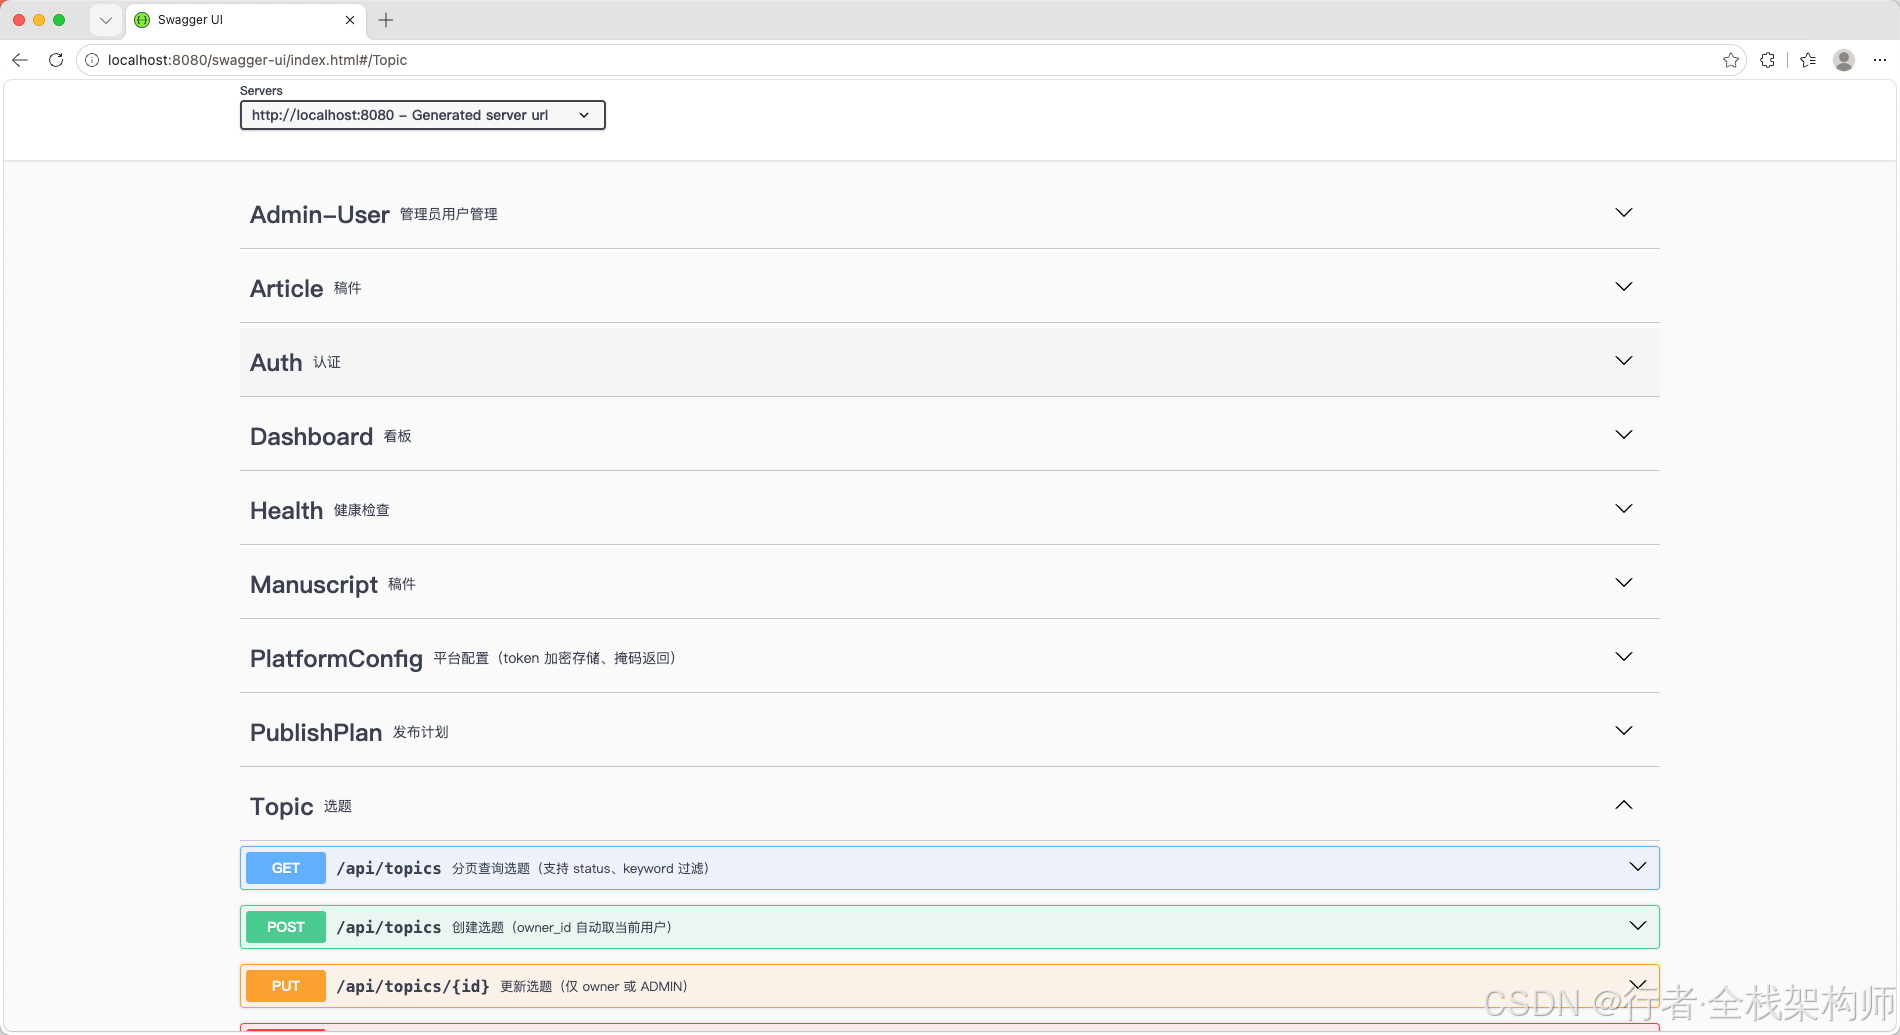
Task: Open GET /api/topics operation
Action: click(x=949, y=868)
